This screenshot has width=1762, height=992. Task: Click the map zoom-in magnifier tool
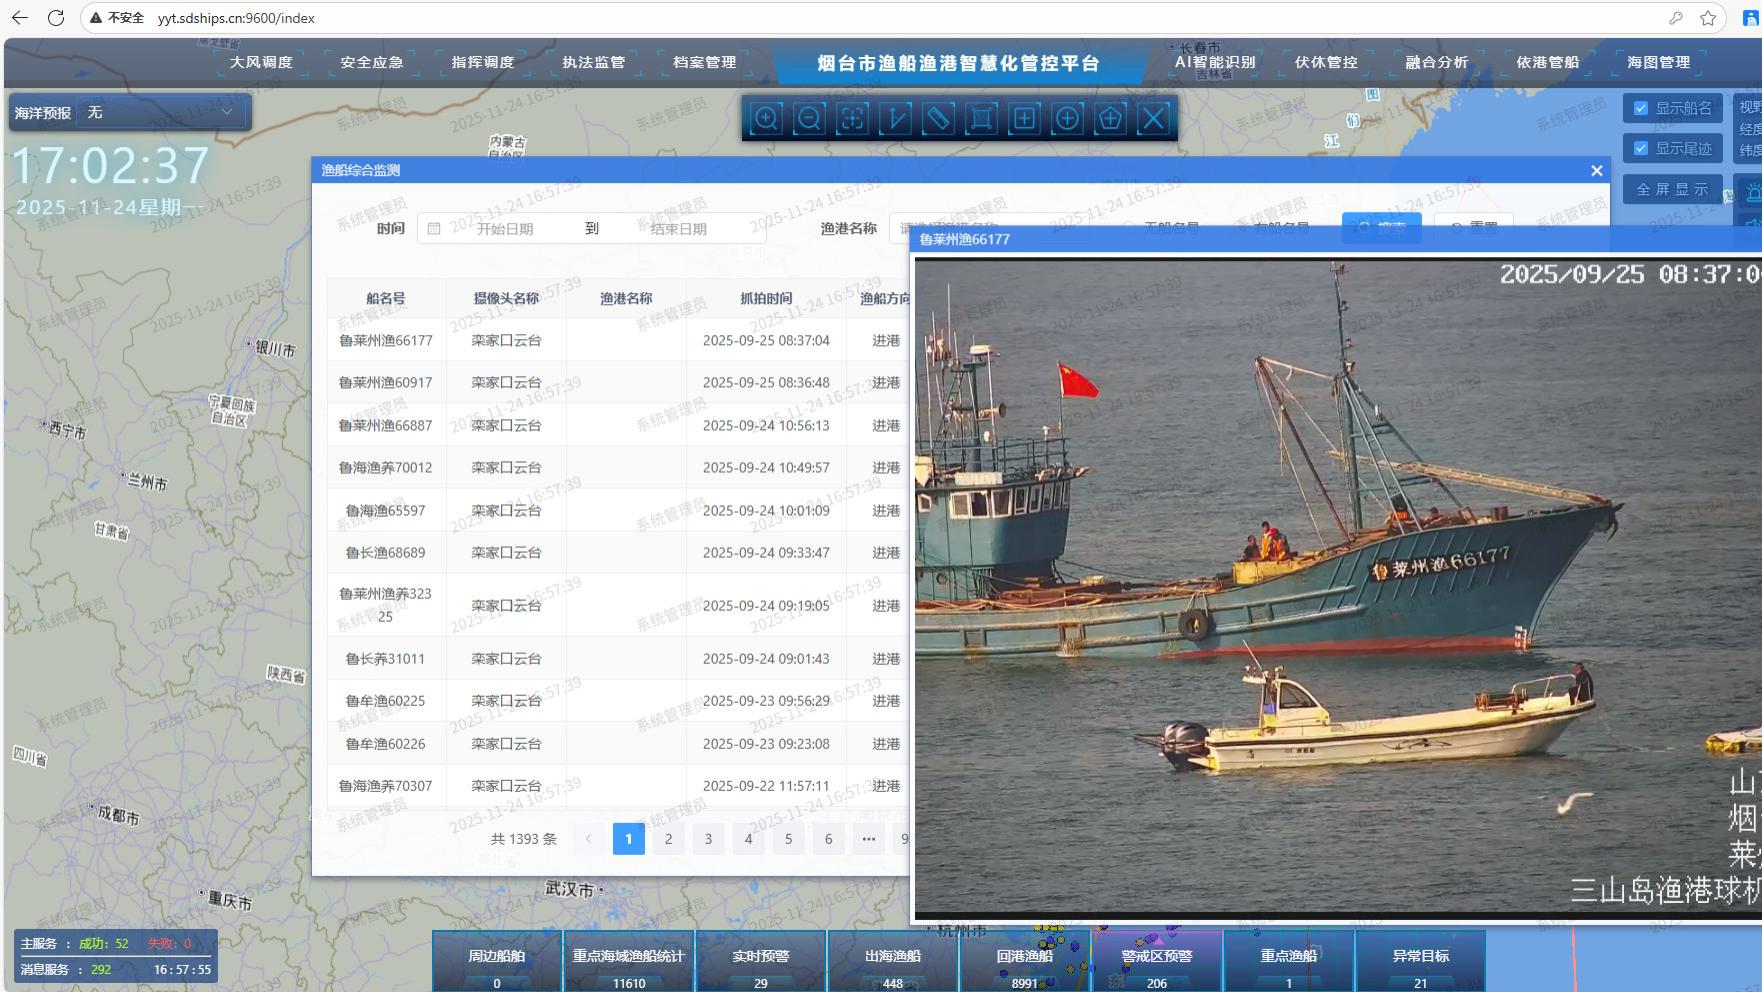tap(766, 118)
